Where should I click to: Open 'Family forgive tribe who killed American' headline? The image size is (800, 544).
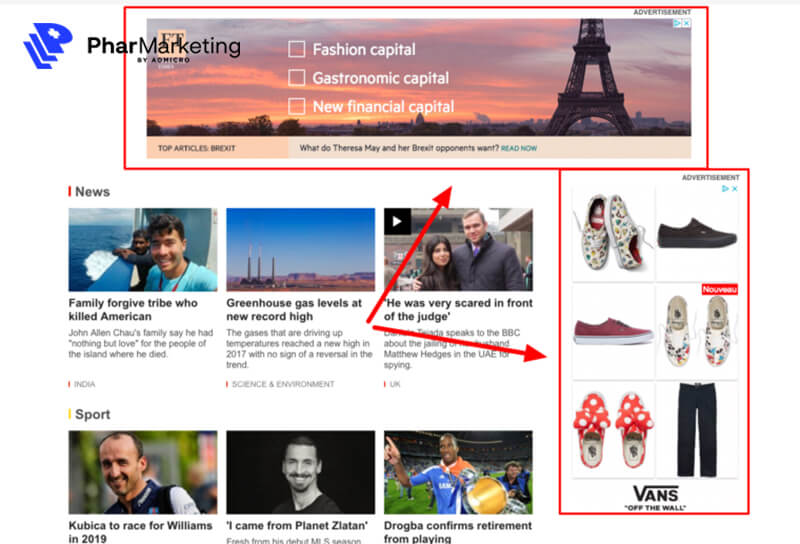(133, 310)
